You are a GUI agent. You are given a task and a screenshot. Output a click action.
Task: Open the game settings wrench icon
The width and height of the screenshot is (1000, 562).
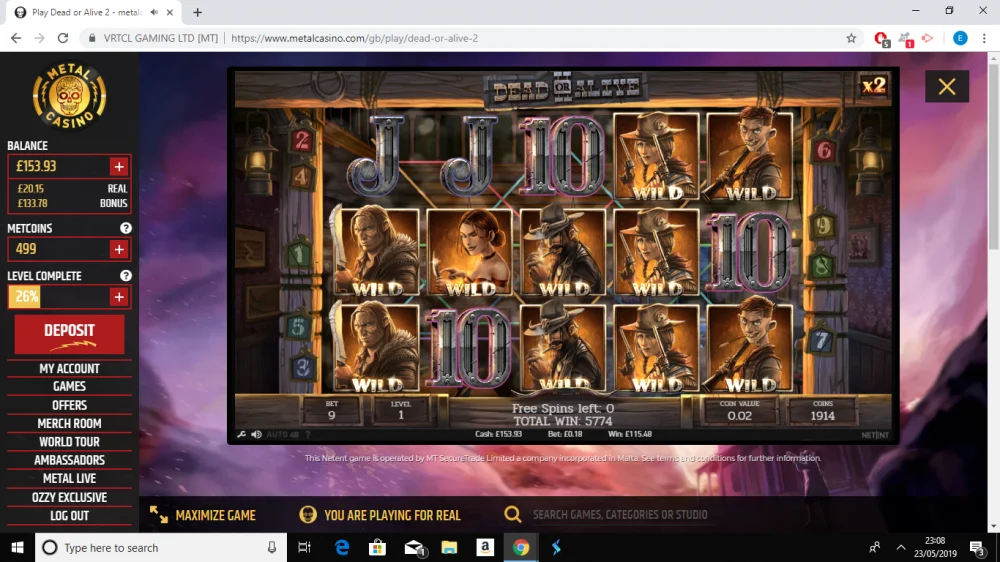242,434
